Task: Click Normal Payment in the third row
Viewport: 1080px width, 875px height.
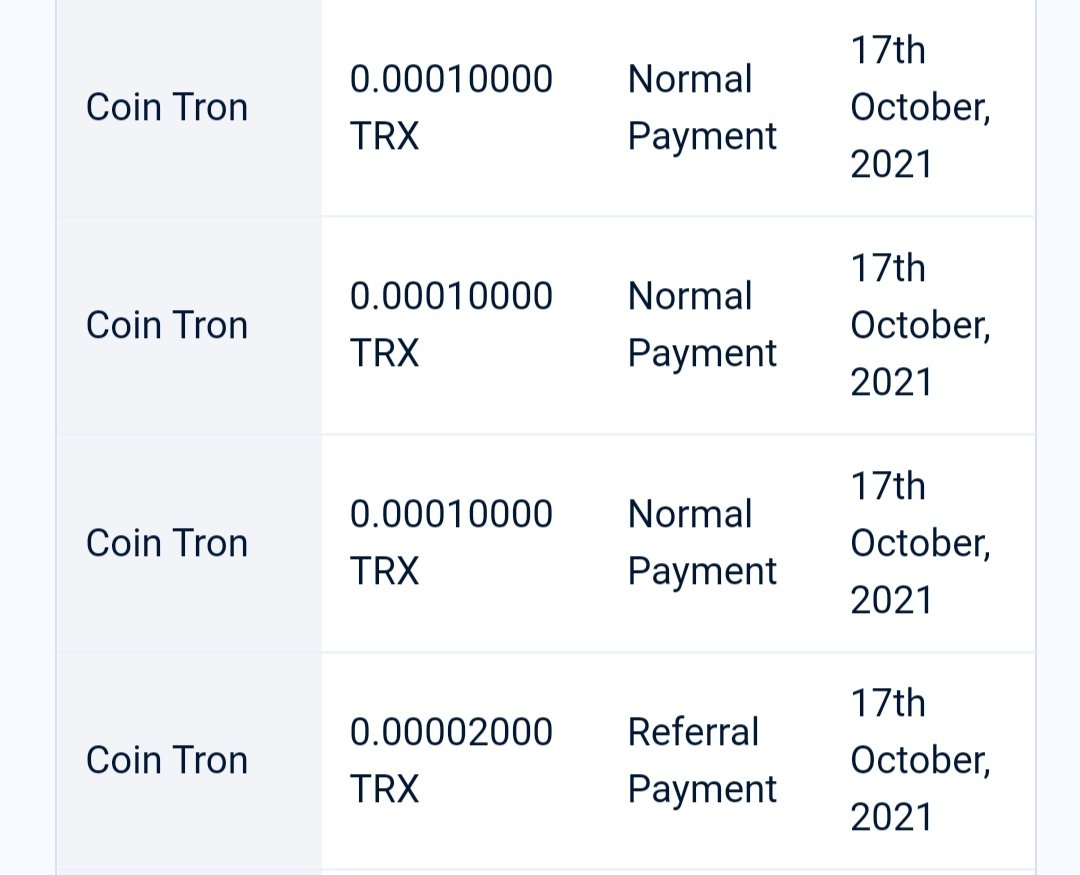Action: 702,543
